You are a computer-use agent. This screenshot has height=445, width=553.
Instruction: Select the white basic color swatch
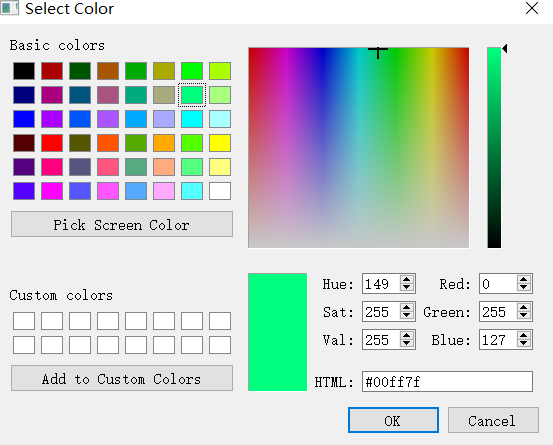(x=220, y=191)
